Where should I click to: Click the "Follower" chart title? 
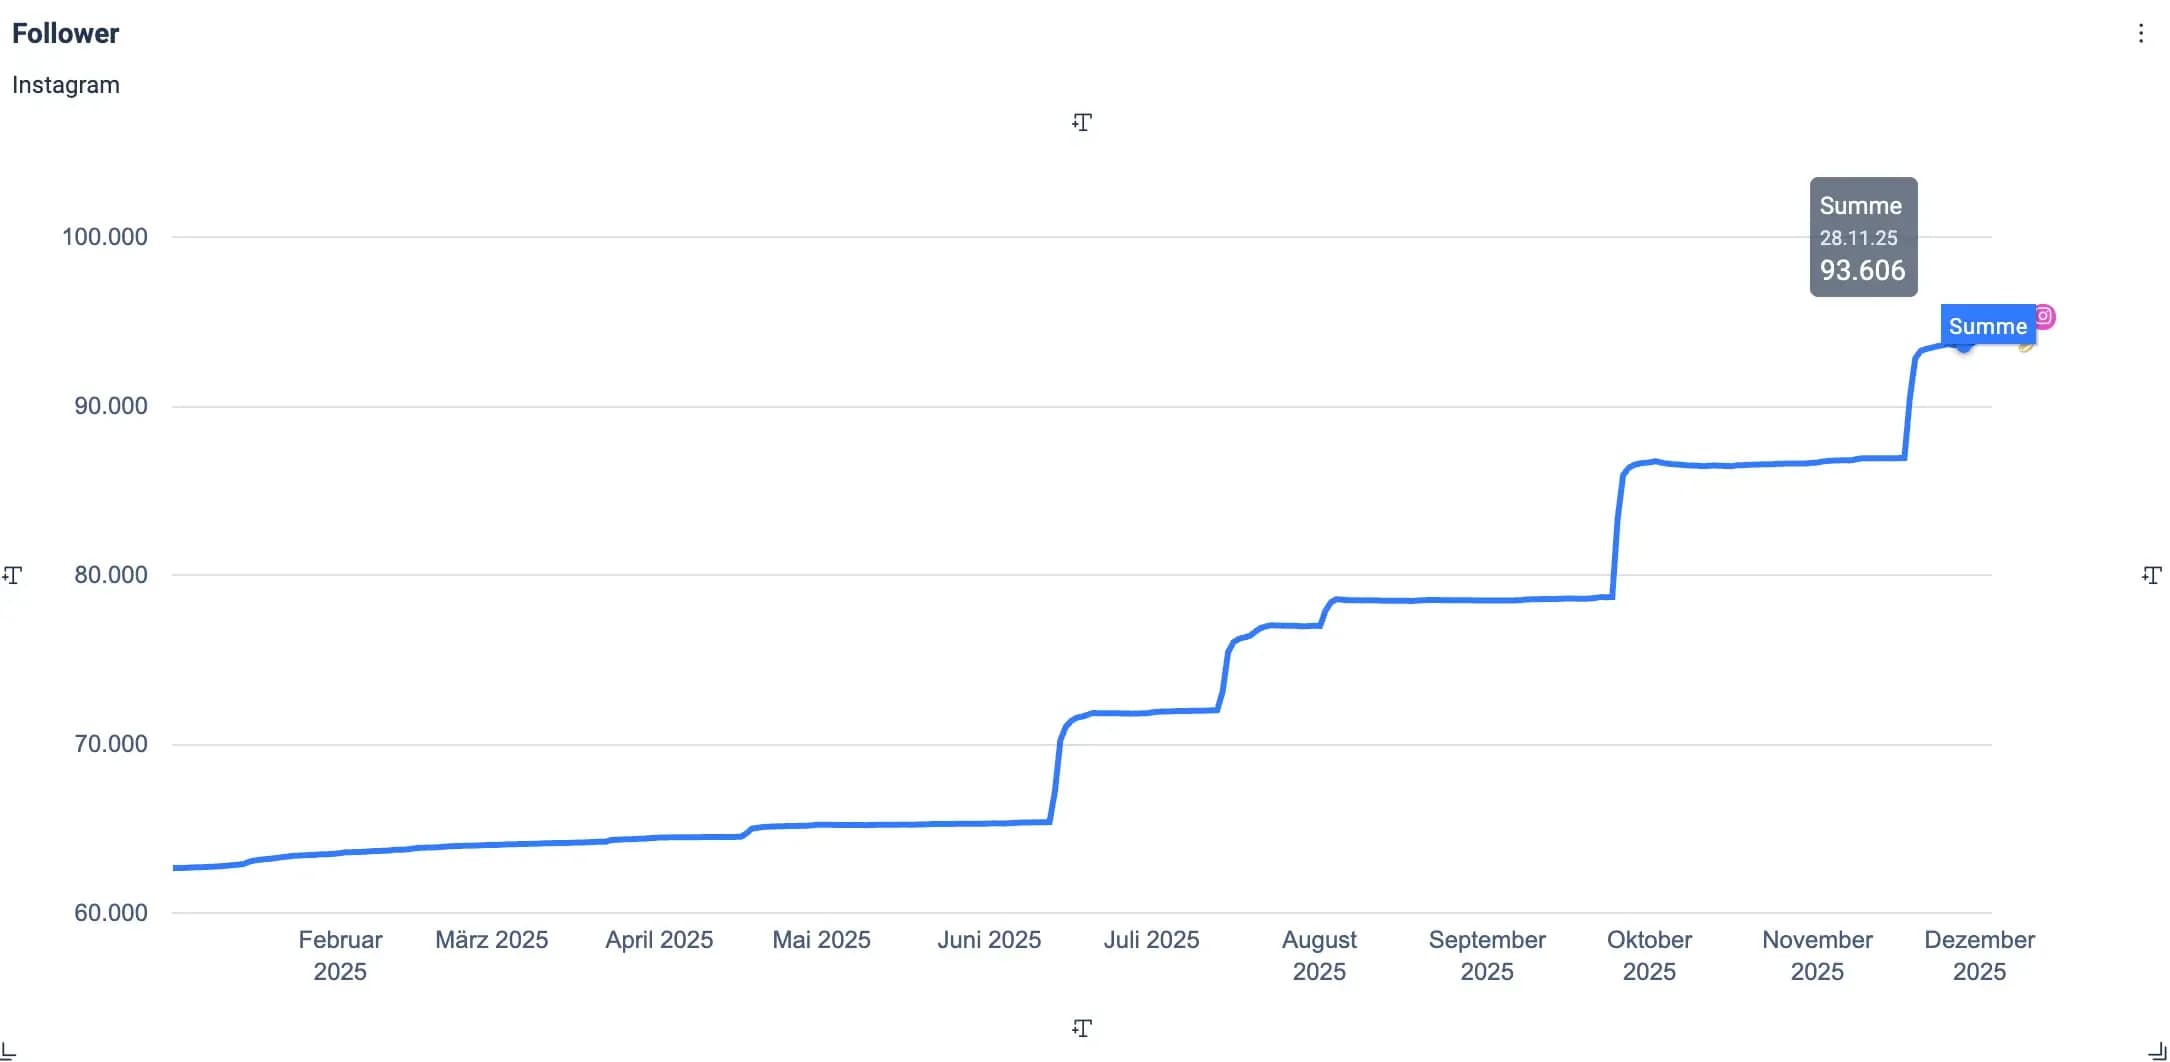(65, 33)
